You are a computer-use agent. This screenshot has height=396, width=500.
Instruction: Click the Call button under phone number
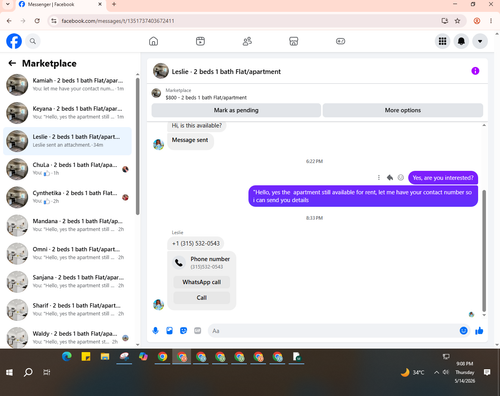pos(202,298)
